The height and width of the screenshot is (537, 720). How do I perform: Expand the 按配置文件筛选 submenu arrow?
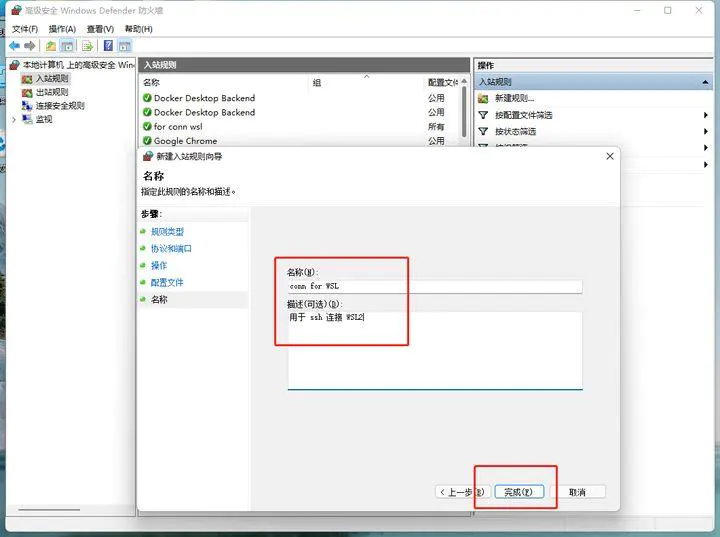coord(706,115)
